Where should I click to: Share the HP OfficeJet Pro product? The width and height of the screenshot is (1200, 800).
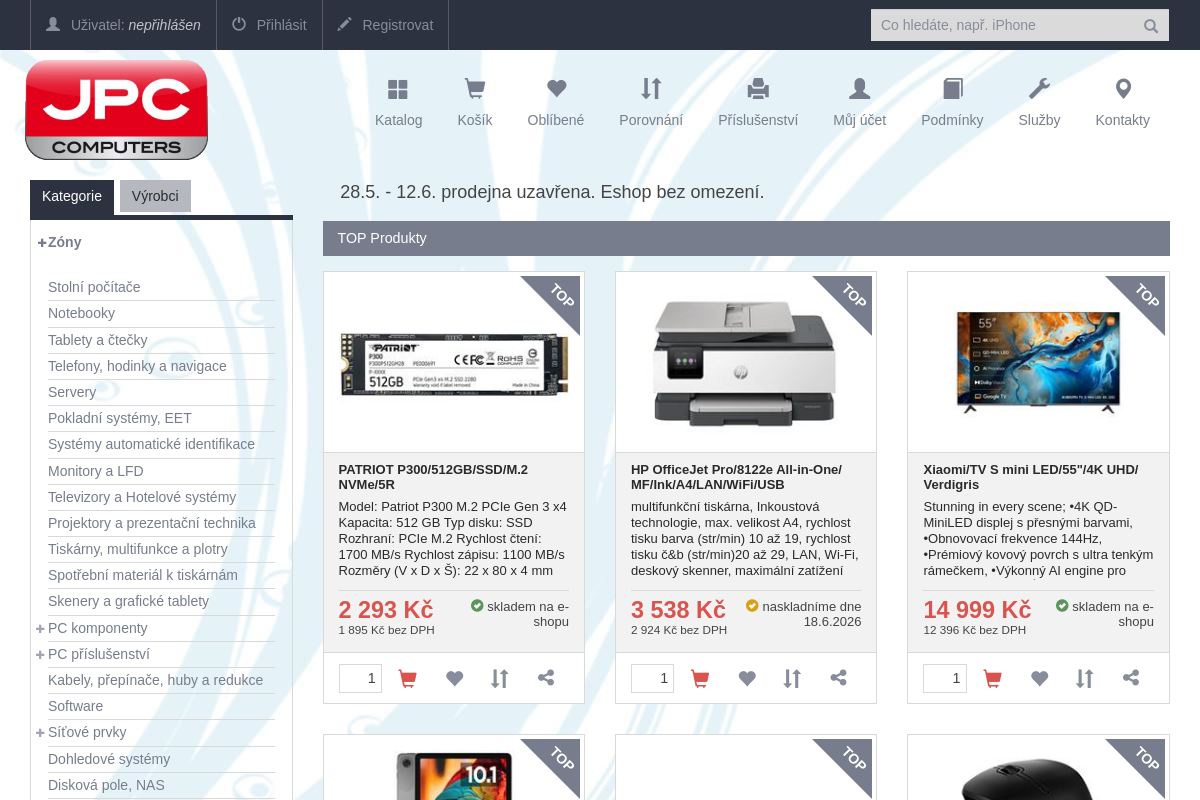pyautogui.click(x=838, y=678)
